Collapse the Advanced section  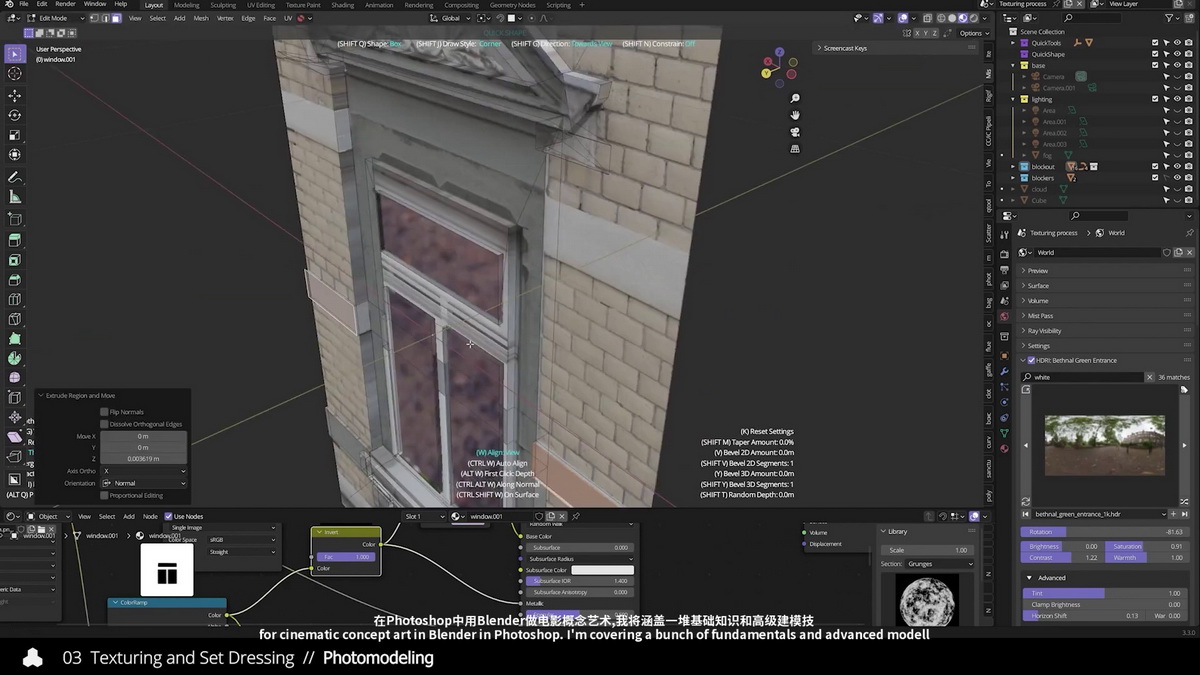click(1029, 578)
